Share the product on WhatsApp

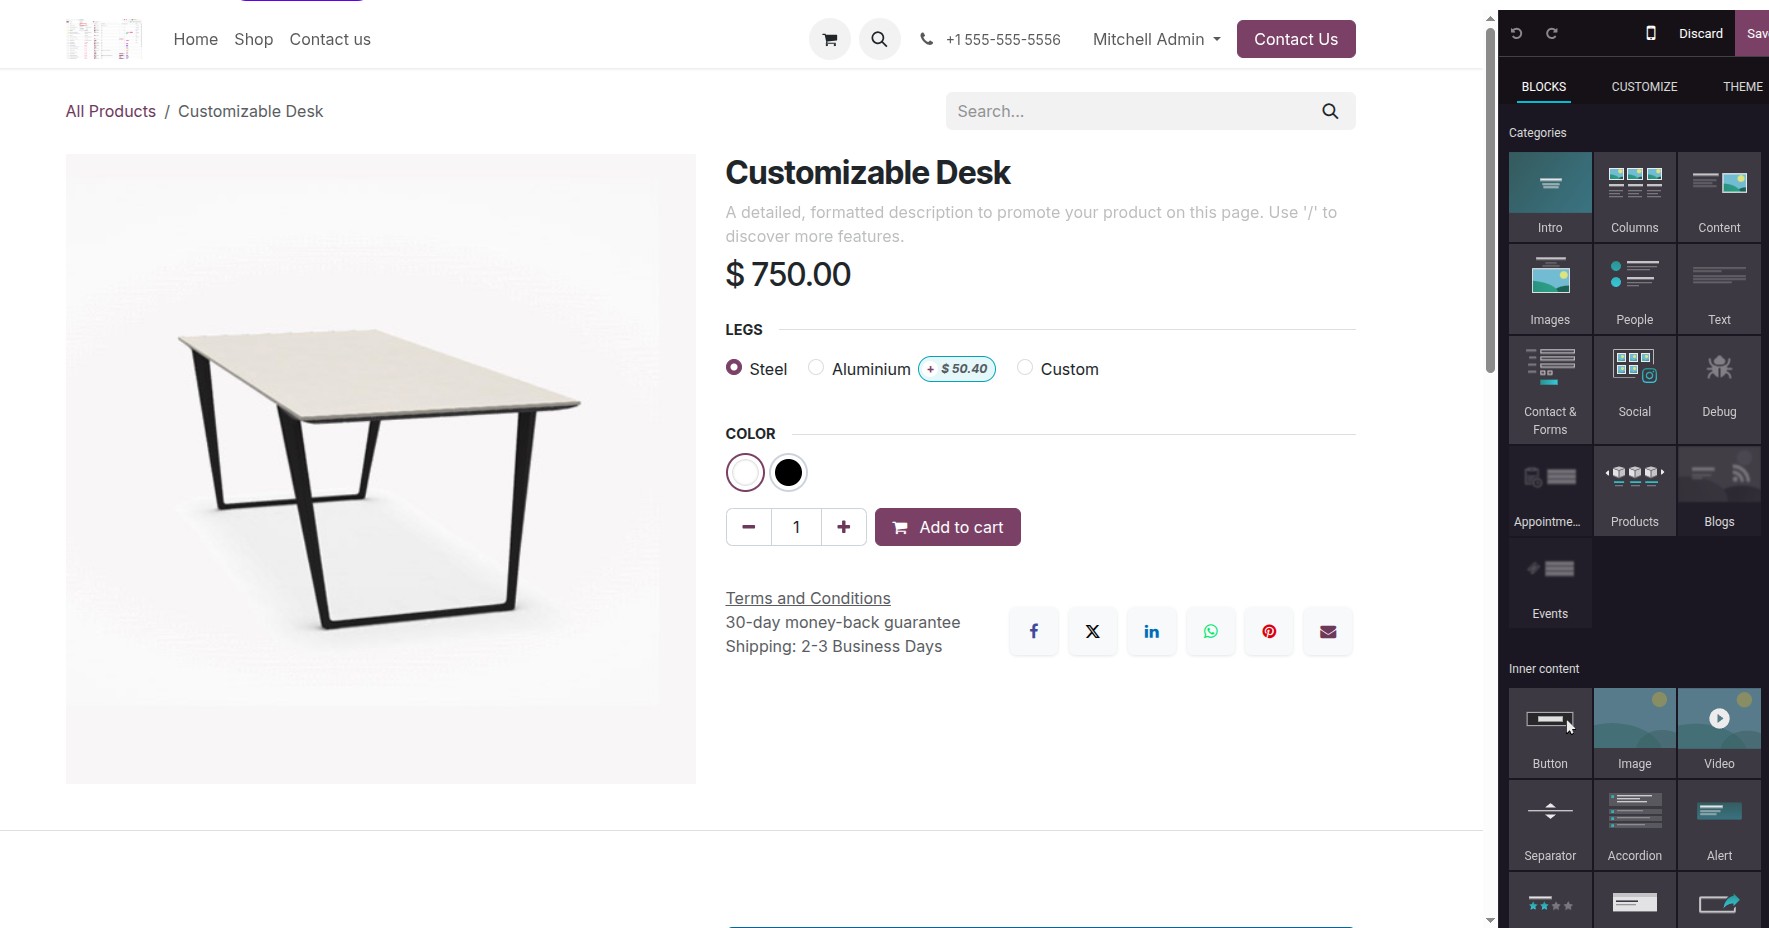1210,631
